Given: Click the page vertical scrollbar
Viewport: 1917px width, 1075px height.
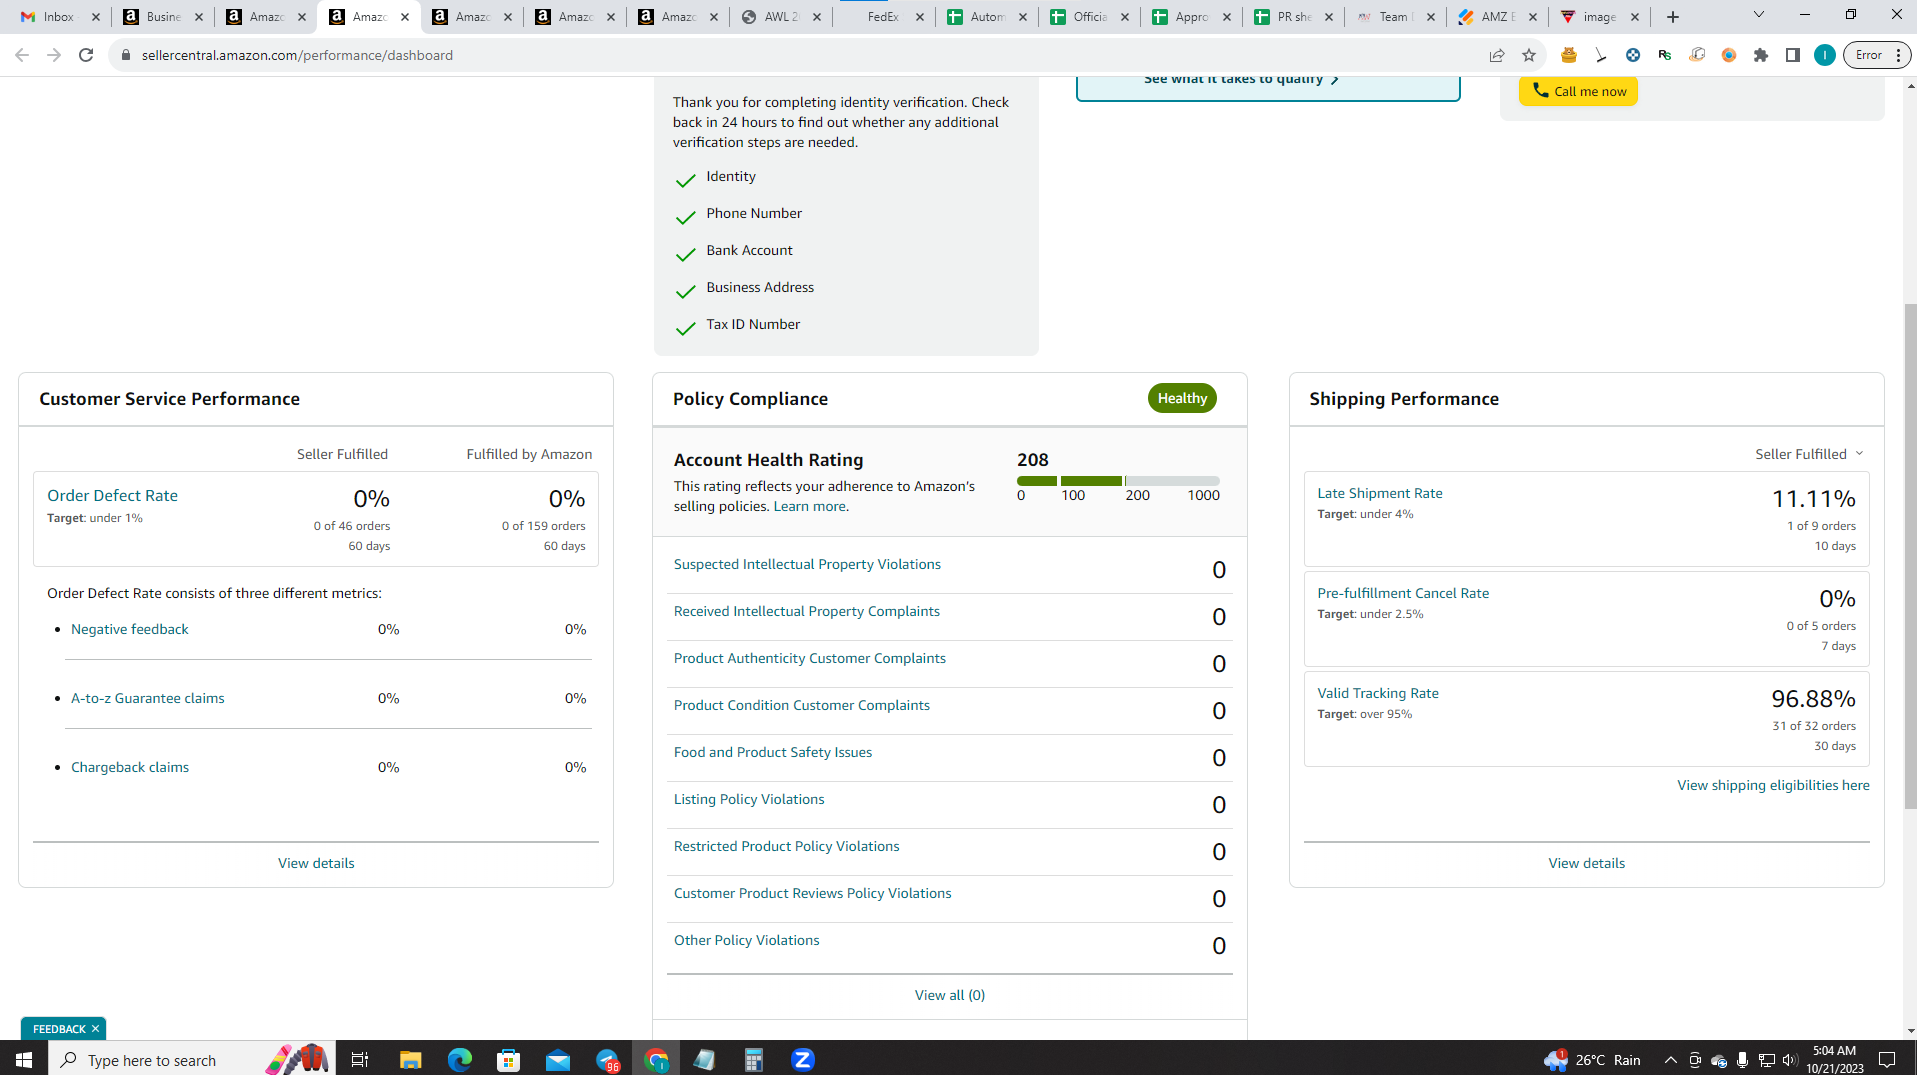Looking at the screenshot, I should click(x=1910, y=555).
